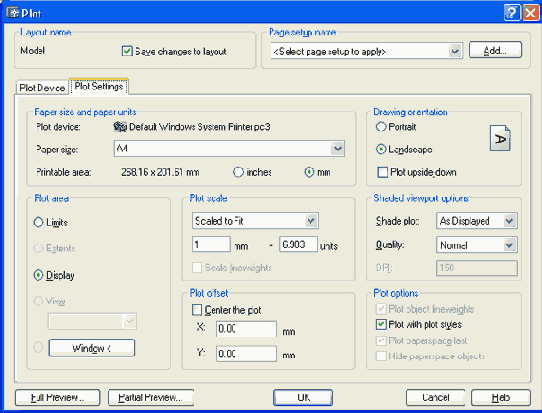Image resolution: width=542 pixels, height=413 pixels.
Task: Open the Scaled to Fit scale dropdown
Action: tap(311, 221)
